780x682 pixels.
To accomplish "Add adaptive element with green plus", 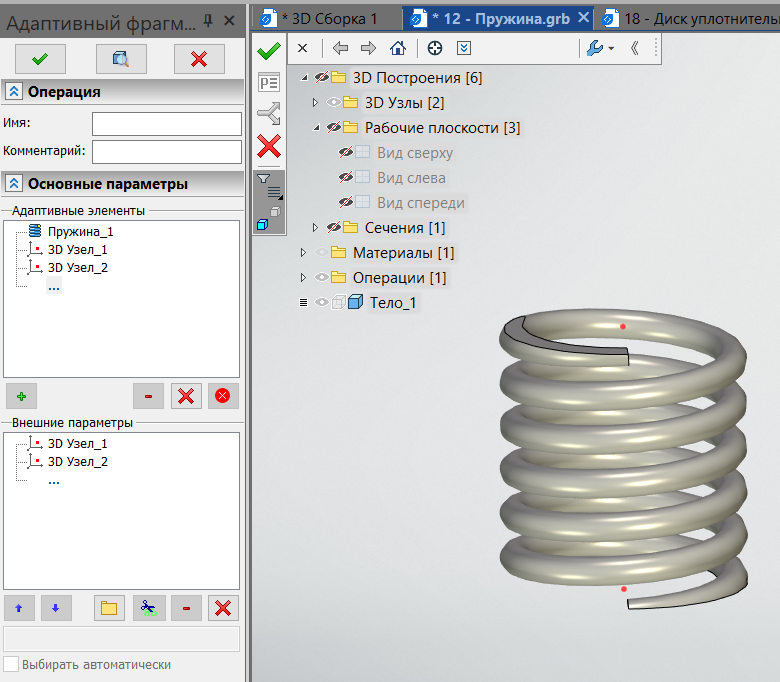I will click(x=21, y=396).
